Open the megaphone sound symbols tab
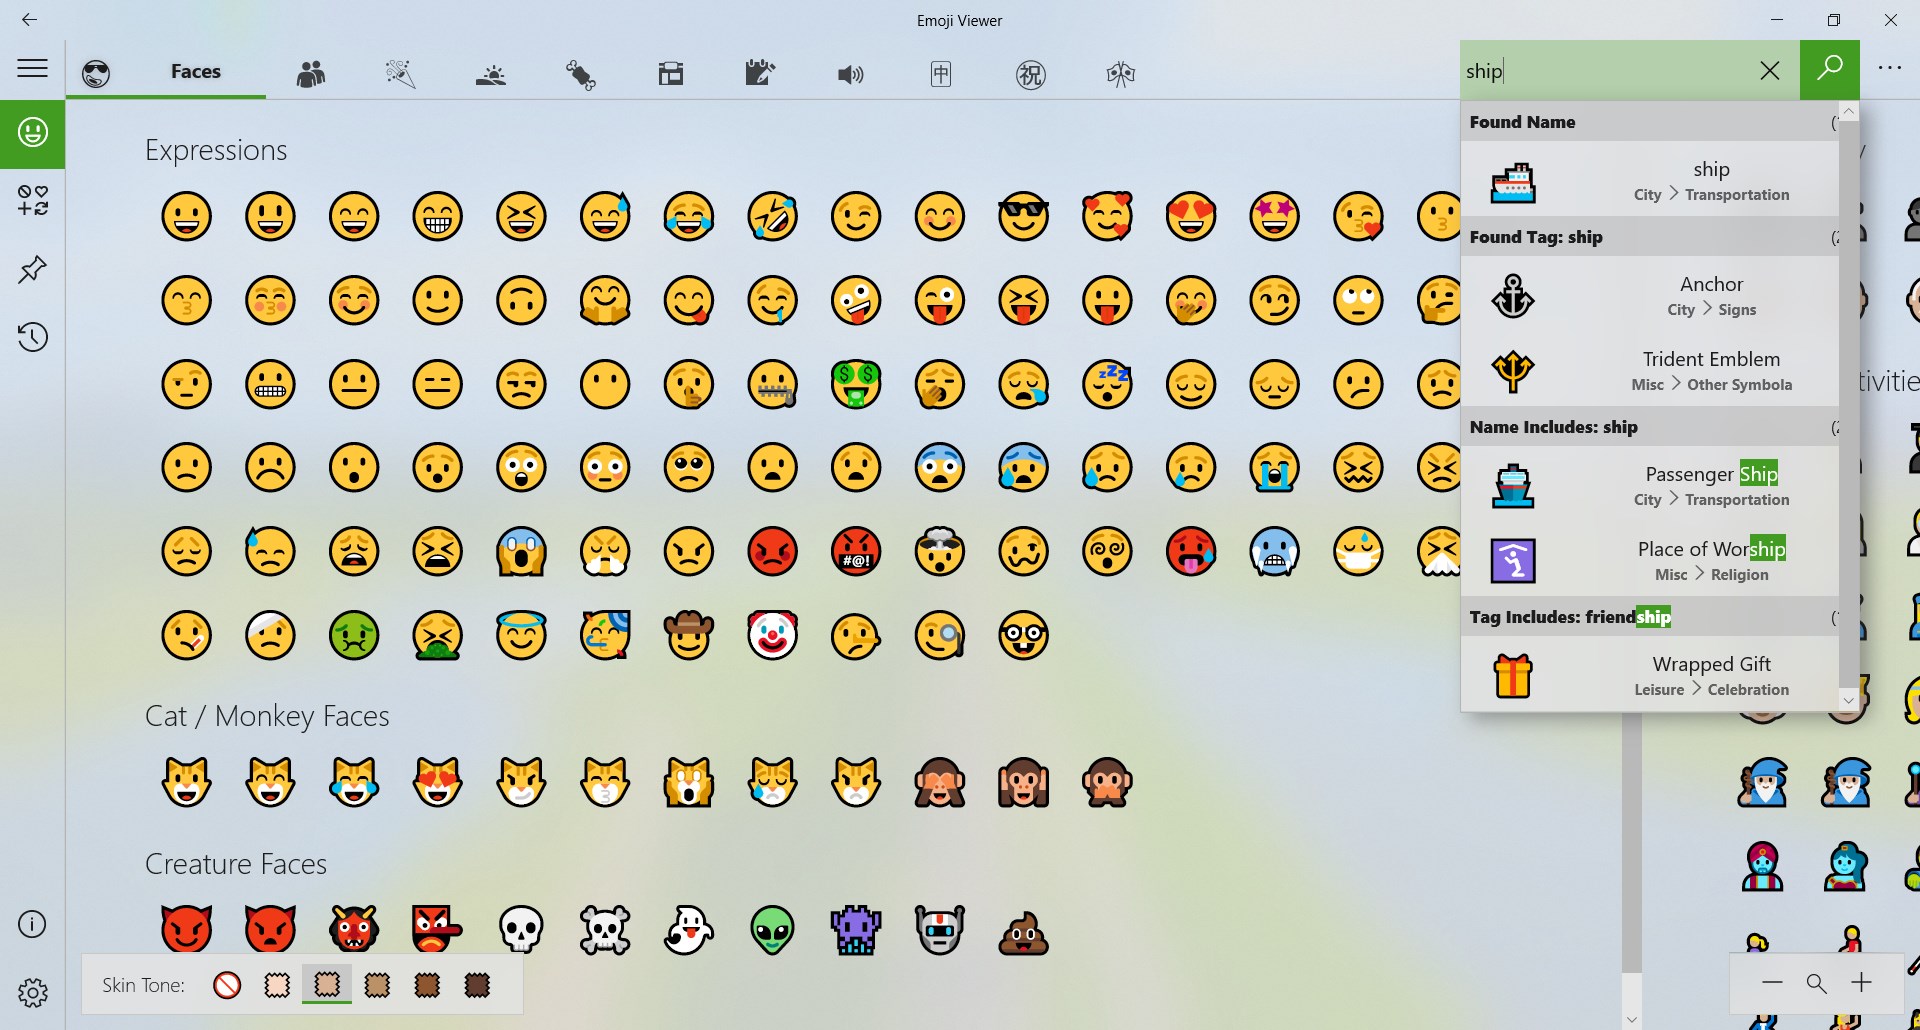 point(850,74)
